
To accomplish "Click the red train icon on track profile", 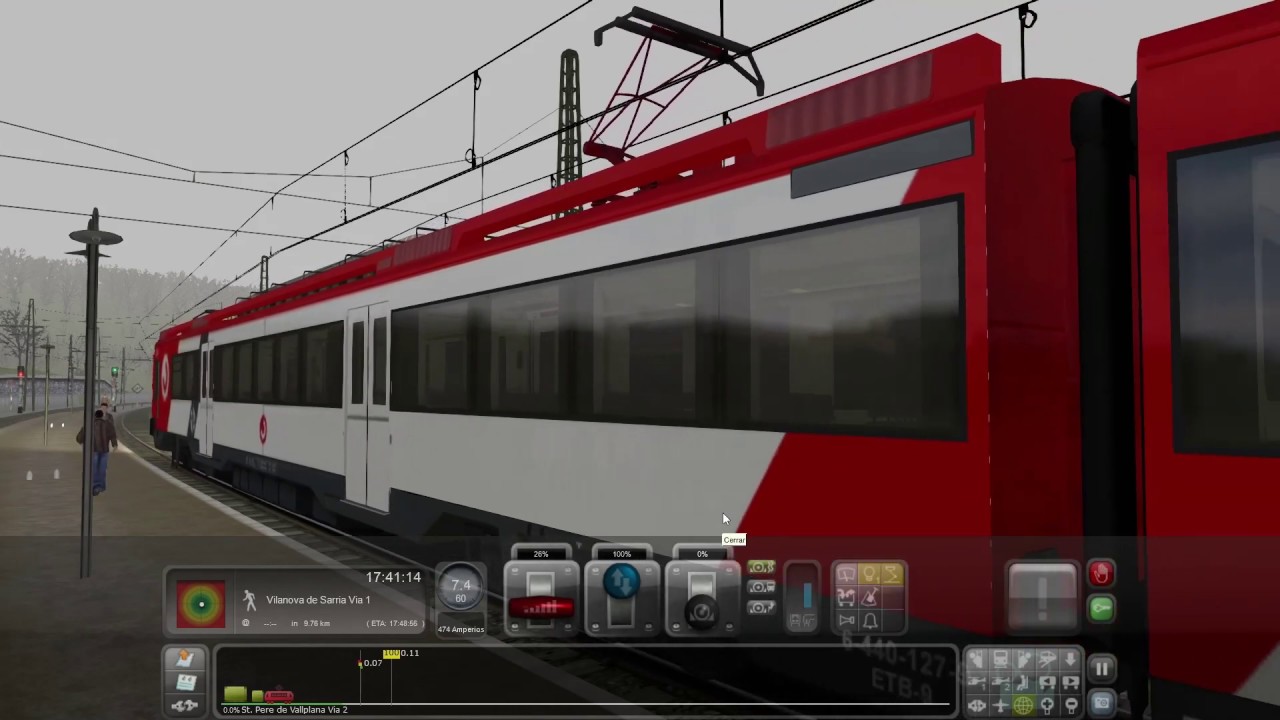I will 279,696.
